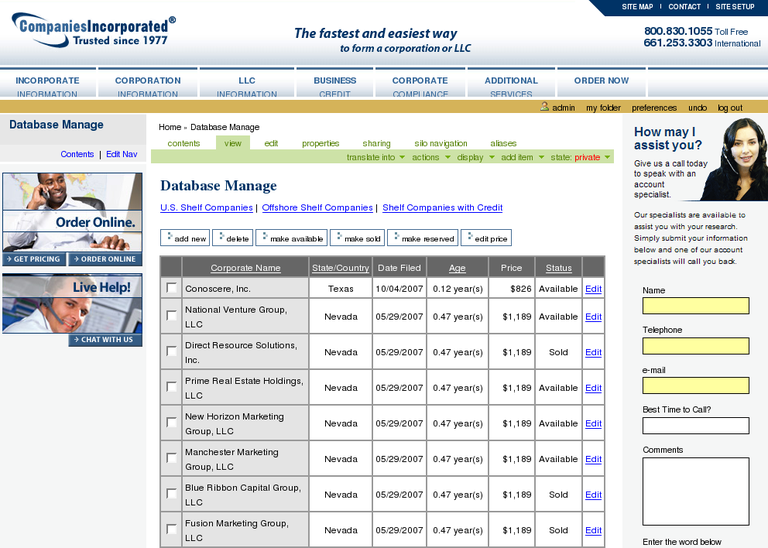Switch to silo navigation tab
Image resolution: width=768 pixels, height=548 pixels.
tap(441, 143)
